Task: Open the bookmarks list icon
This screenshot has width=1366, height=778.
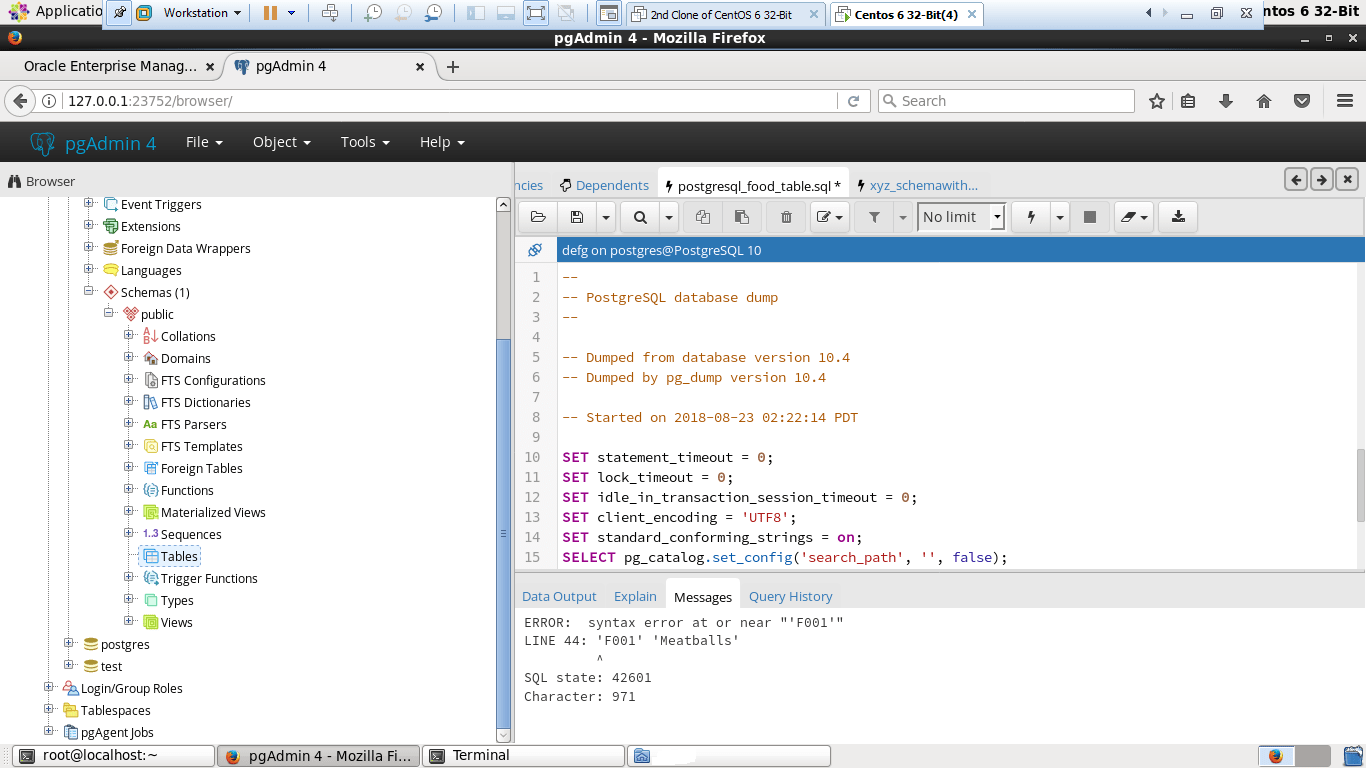Action: point(1188,101)
